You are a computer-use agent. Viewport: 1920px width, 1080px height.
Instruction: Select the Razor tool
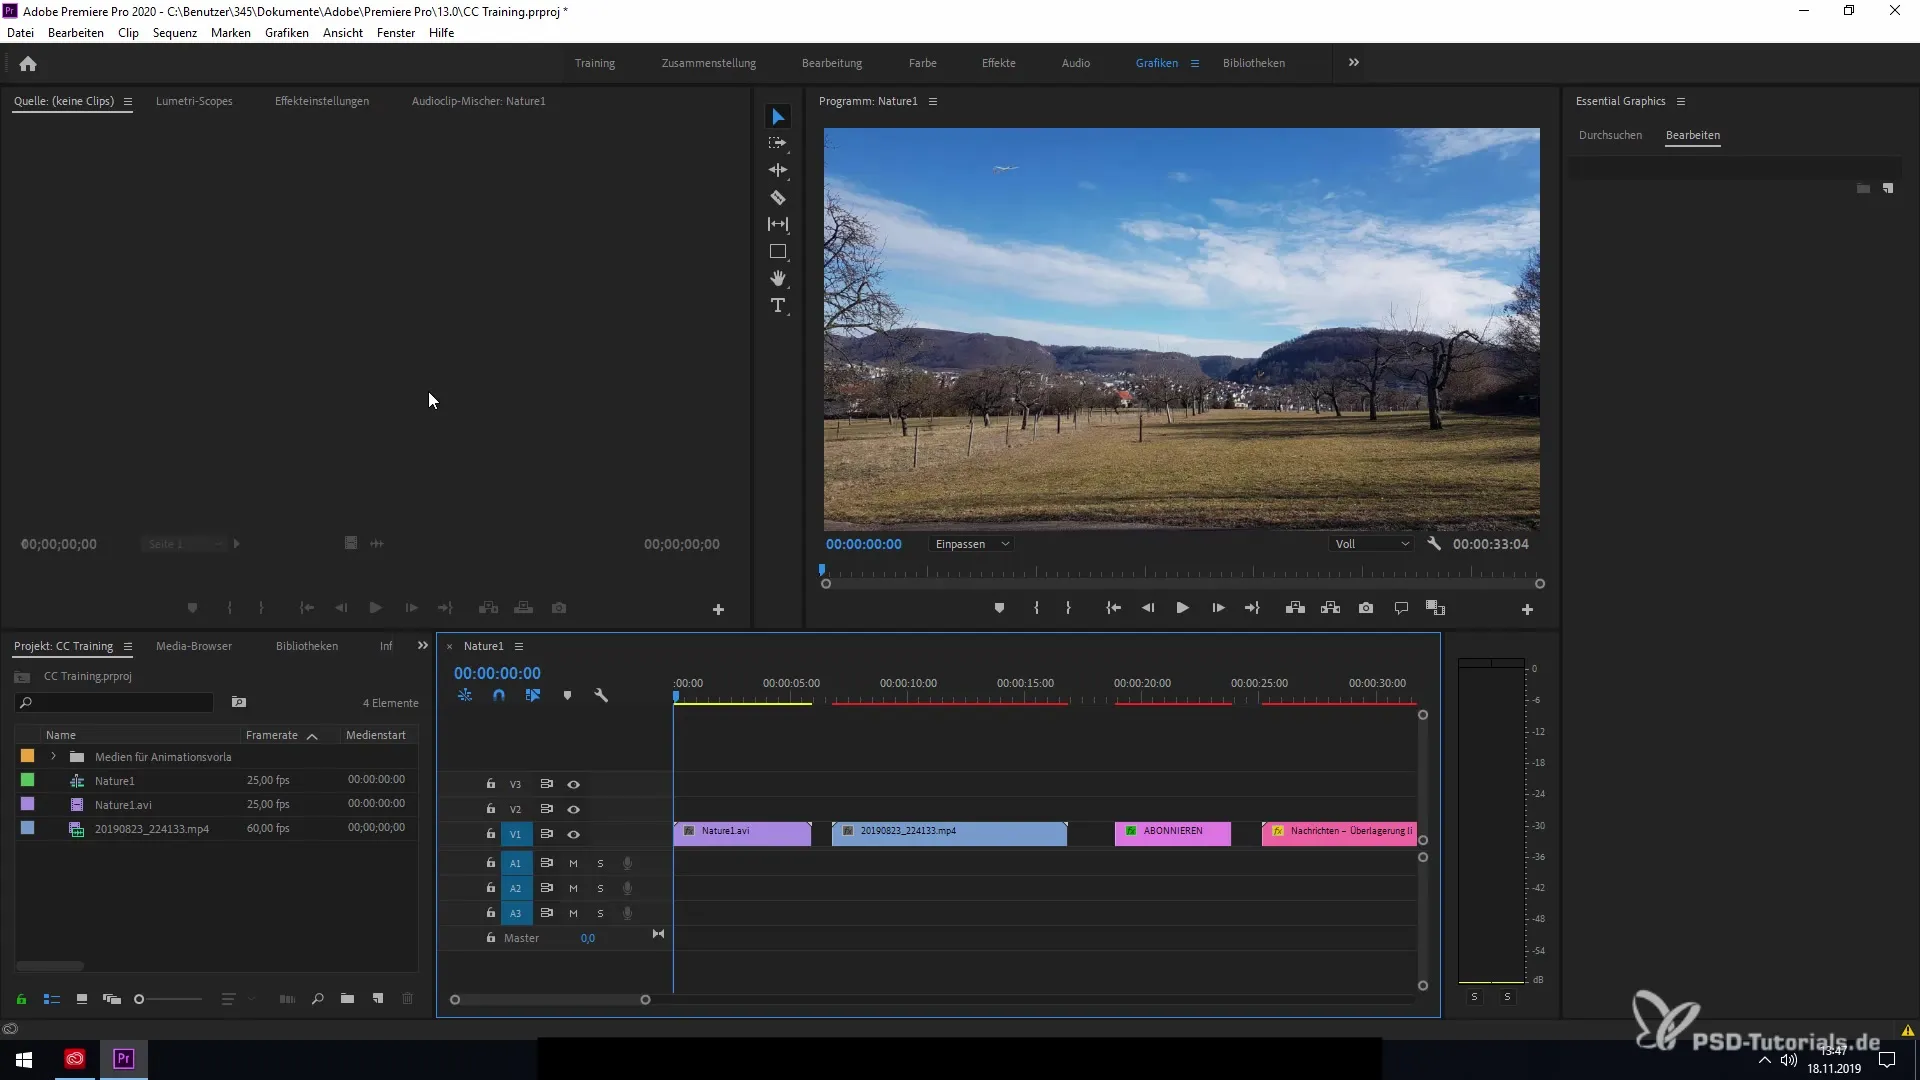pyautogui.click(x=778, y=197)
